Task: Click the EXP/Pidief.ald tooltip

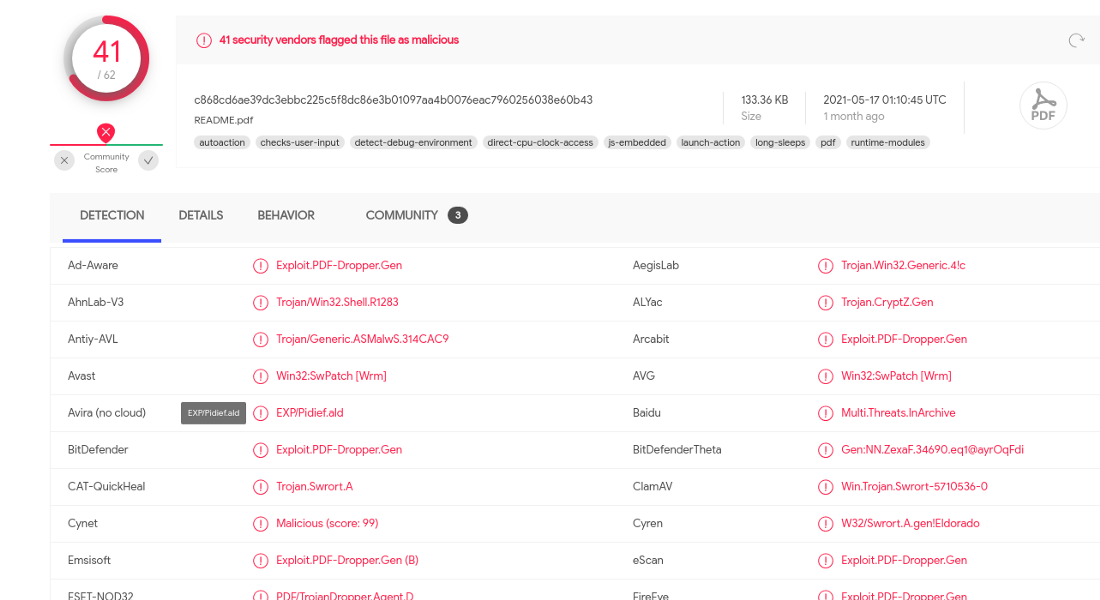Action: coord(213,413)
